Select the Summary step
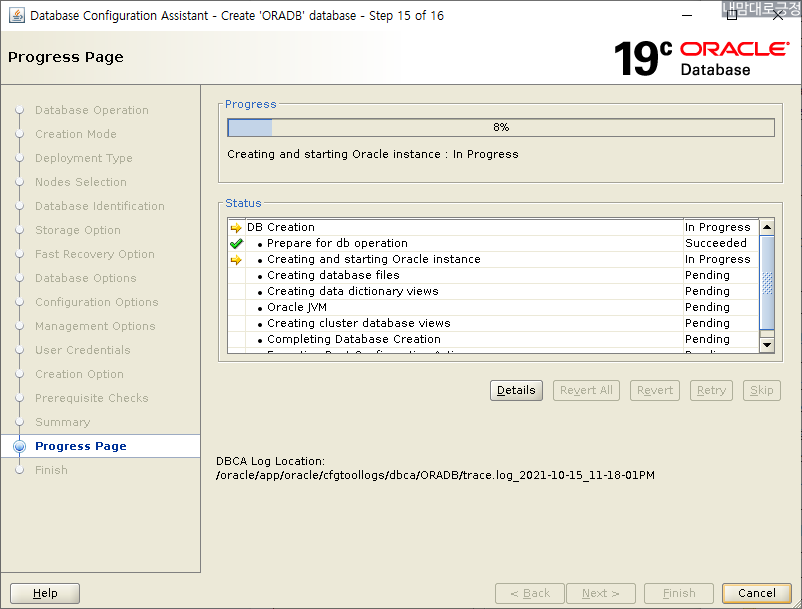Screen dimensions: 802x609 pyautogui.click(x=62, y=422)
